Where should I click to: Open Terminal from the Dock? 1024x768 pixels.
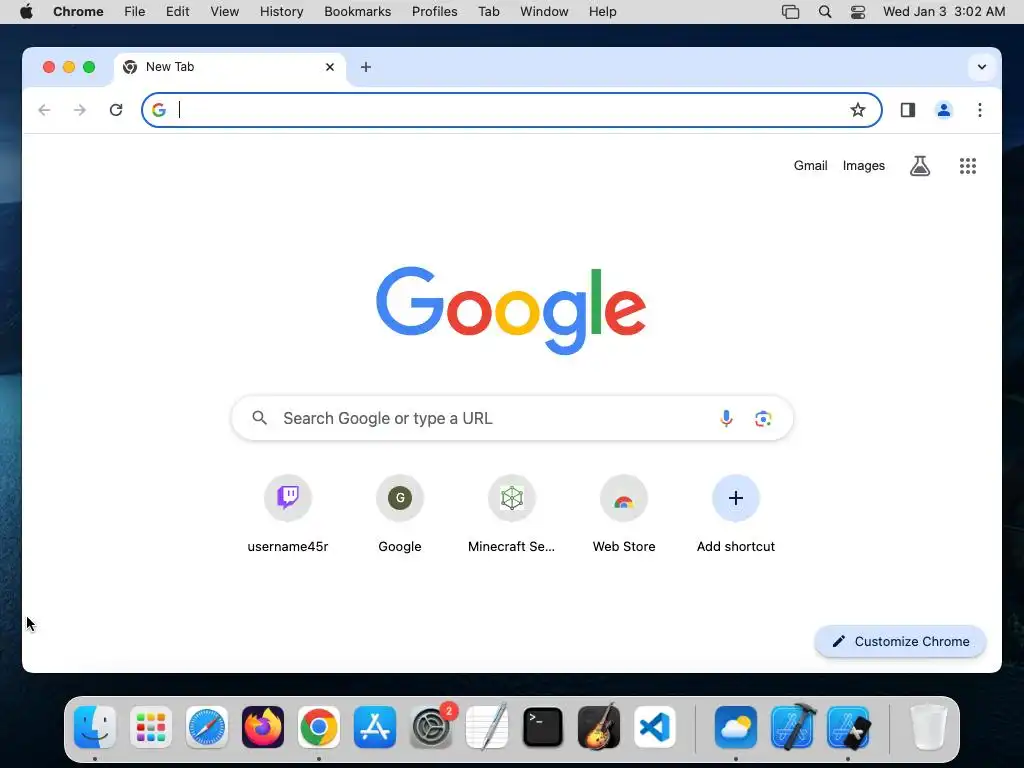click(543, 727)
